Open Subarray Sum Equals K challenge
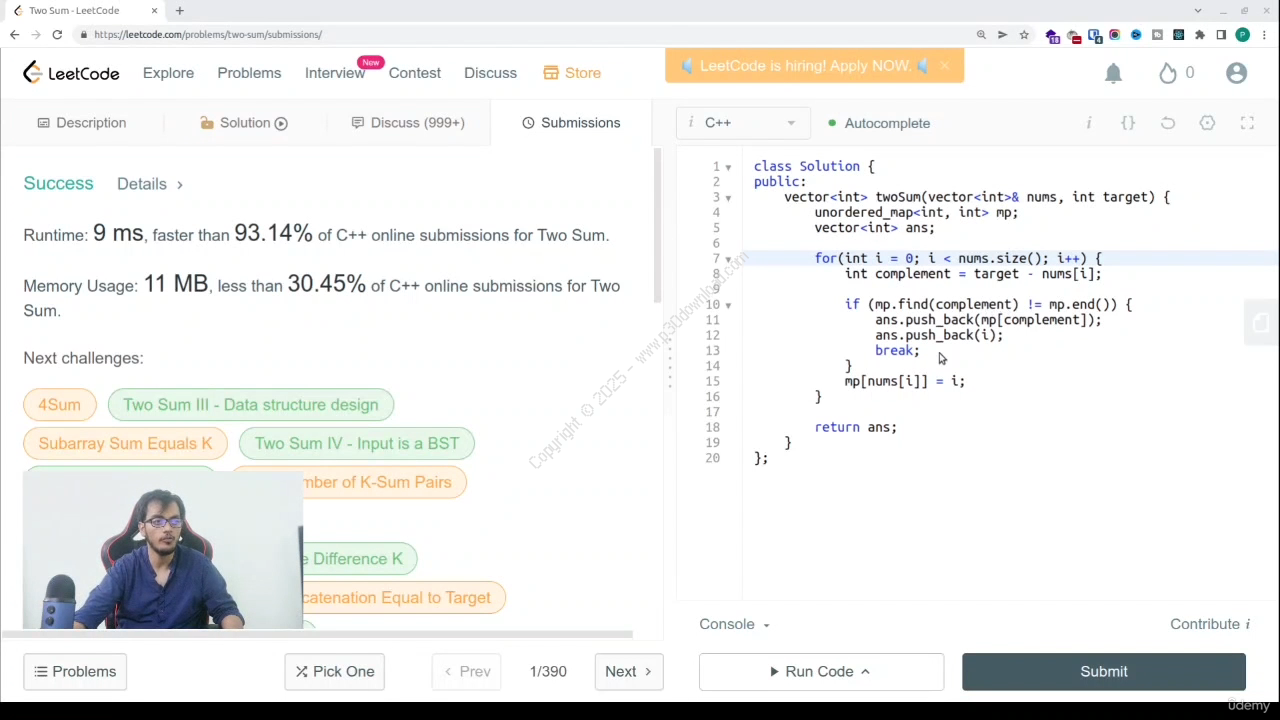Screen dimensions: 1280x720 125,443
